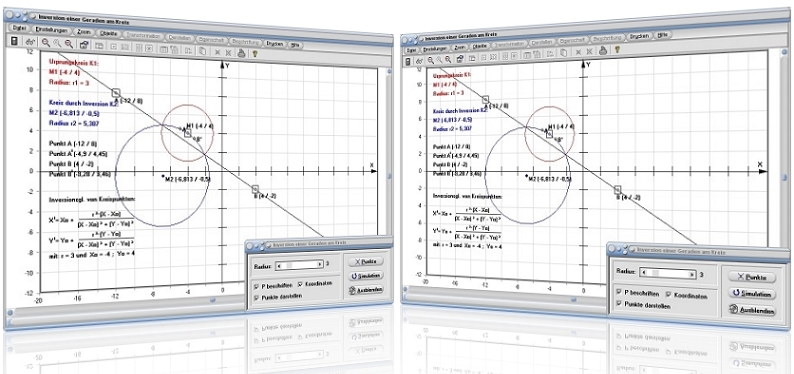
Task: Click the vertical scrollbar thumb of right window
Action: (784, 177)
